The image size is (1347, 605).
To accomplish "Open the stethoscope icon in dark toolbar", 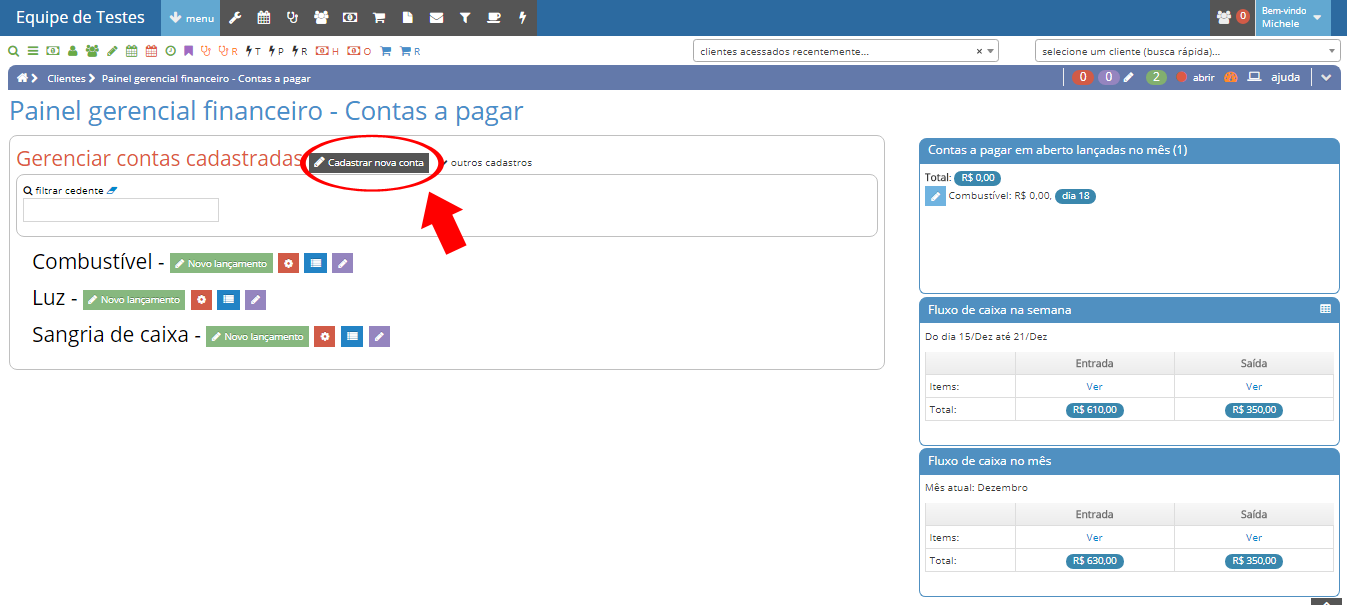I will coord(292,18).
